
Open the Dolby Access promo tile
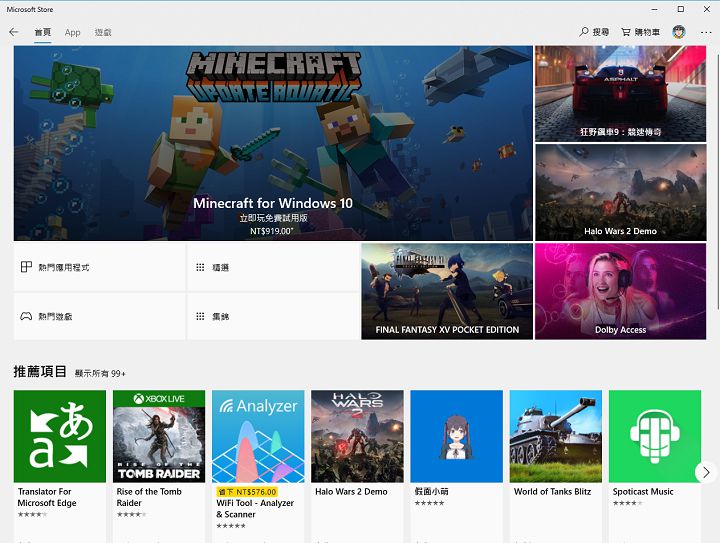point(620,291)
